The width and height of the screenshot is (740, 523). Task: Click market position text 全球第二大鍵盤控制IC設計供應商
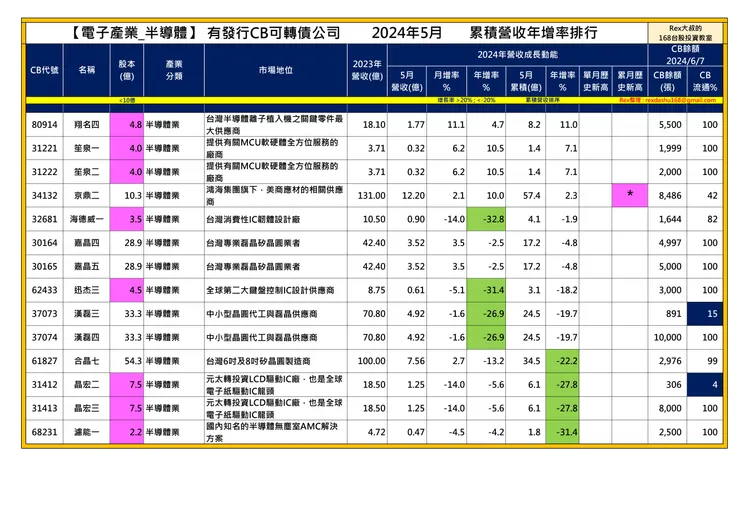click(270, 290)
